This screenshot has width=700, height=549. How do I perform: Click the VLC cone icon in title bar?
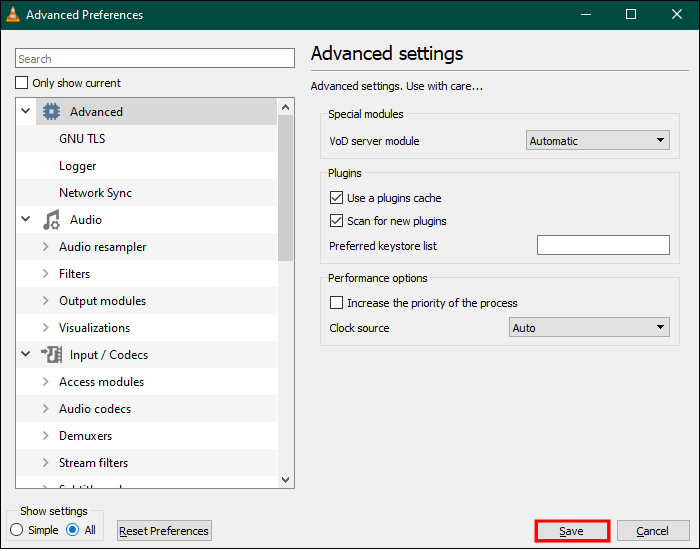(13, 15)
